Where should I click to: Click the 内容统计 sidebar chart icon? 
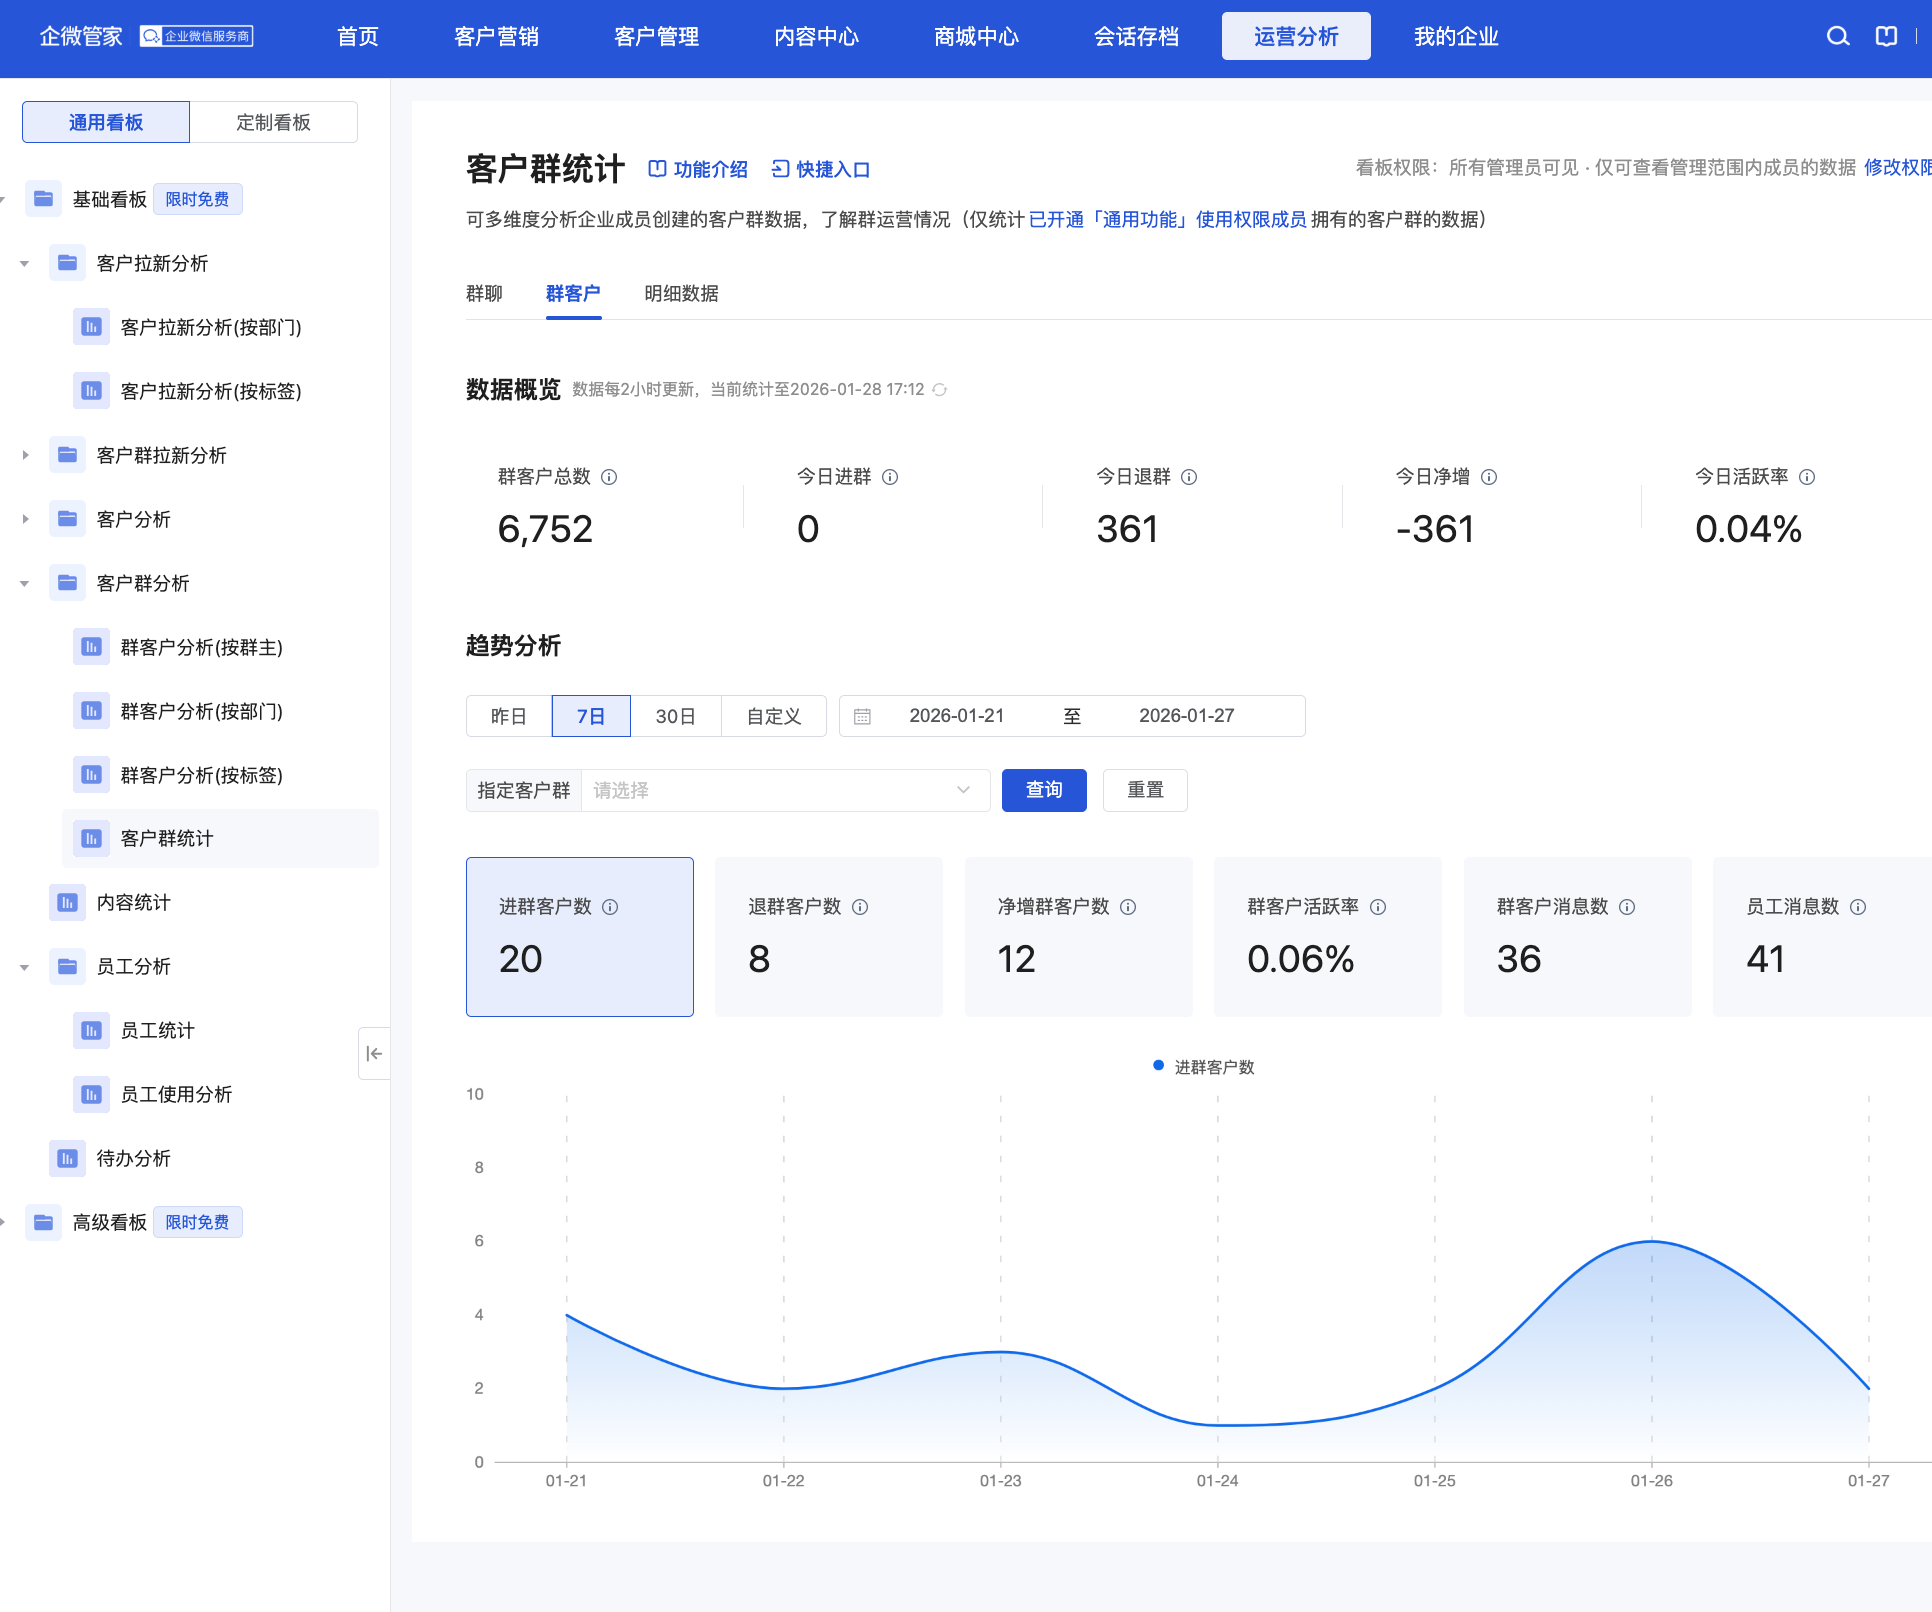pyautogui.click(x=67, y=902)
